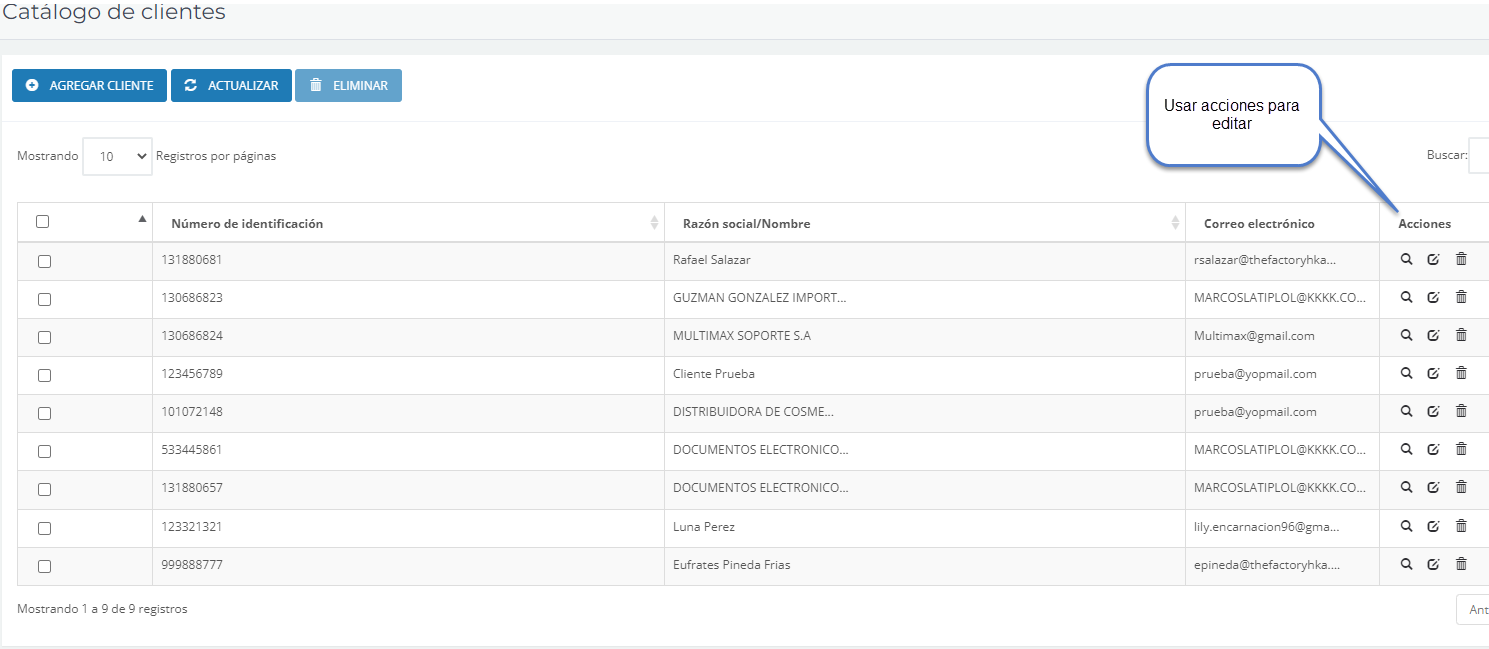The width and height of the screenshot is (1489, 649).
Task: Open the records per page dropdown
Action: click(117, 157)
